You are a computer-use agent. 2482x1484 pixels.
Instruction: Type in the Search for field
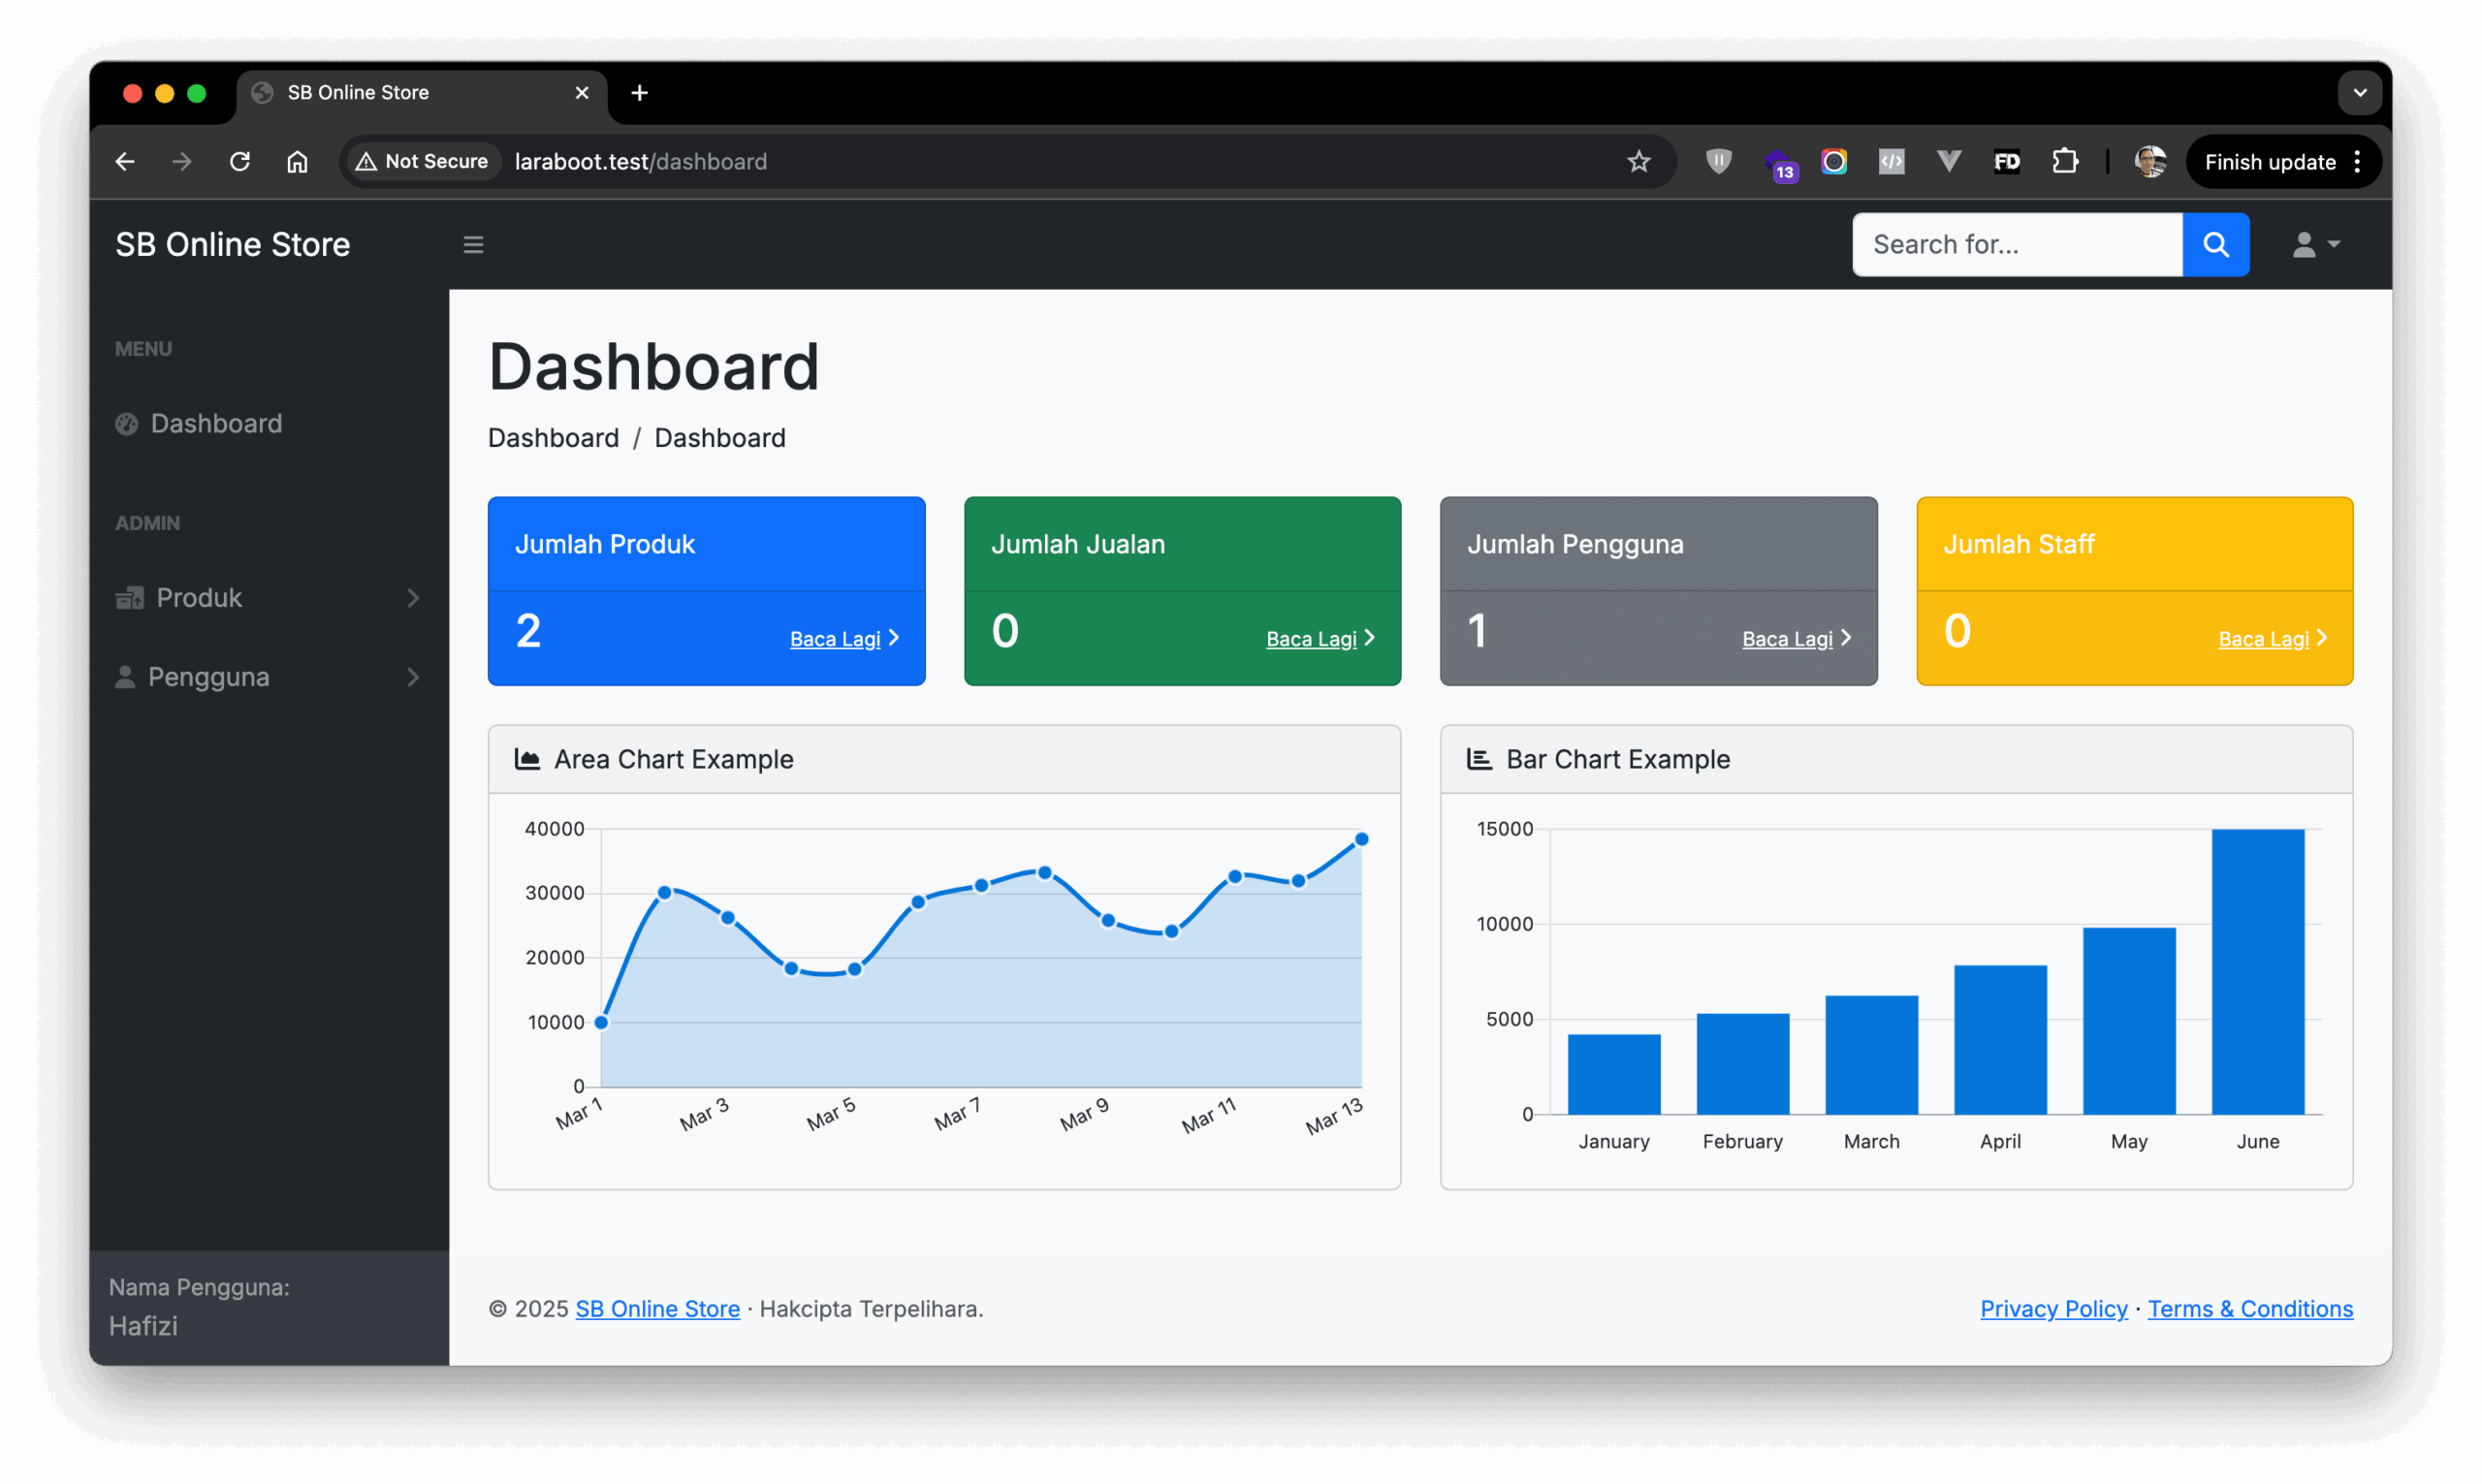coord(2015,245)
